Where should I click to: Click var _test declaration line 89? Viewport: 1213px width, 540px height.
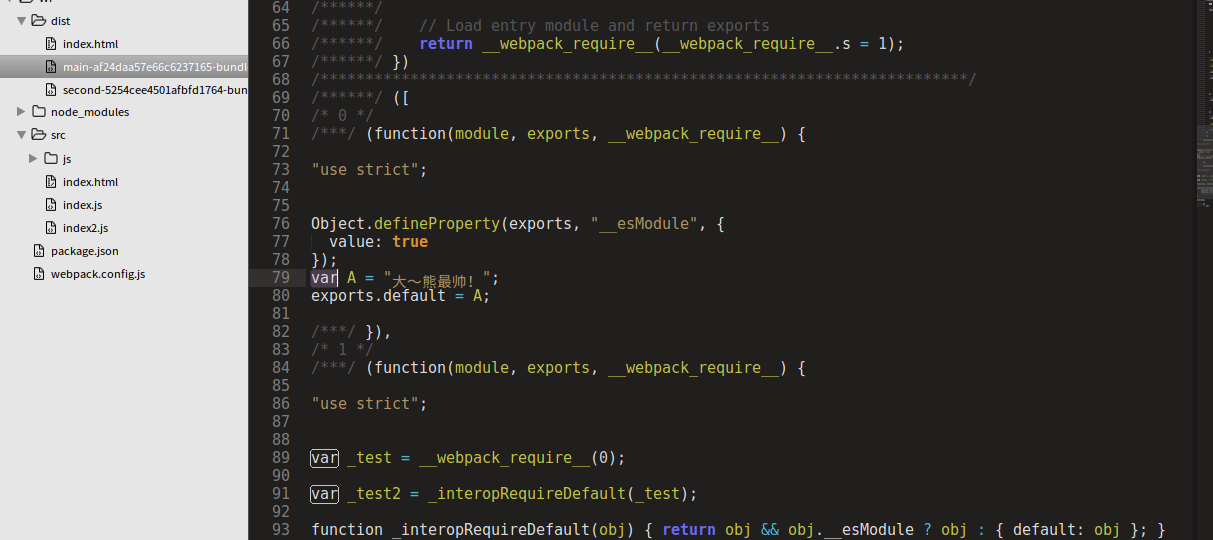click(x=468, y=458)
